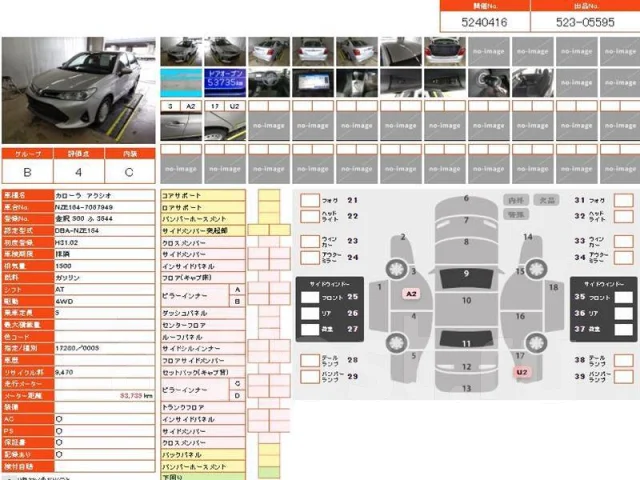The width and height of the screenshot is (640, 480).
Task: Click the センターフロア frame row
Action: click(203, 325)
